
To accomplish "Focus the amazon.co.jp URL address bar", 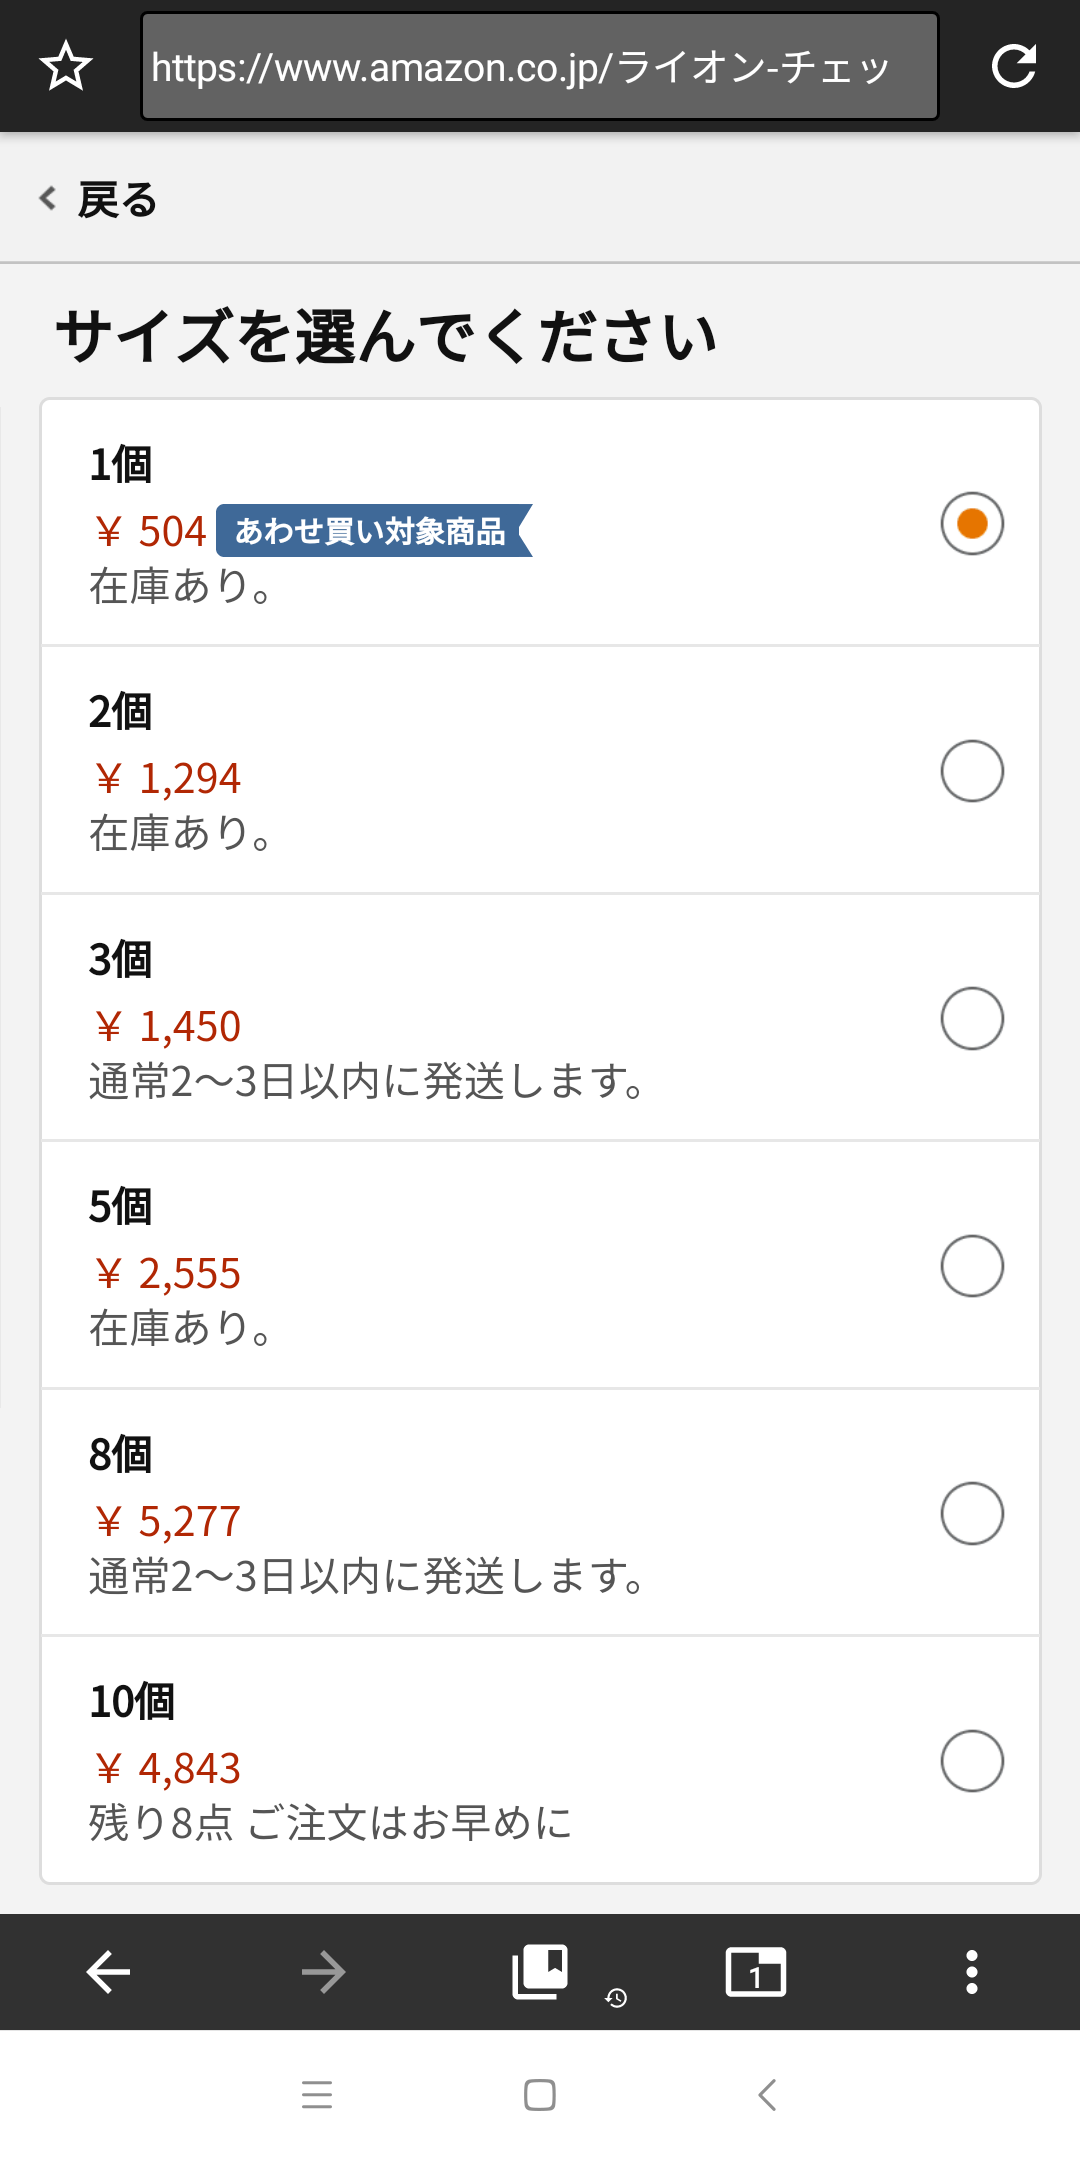I will coord(540,66).
